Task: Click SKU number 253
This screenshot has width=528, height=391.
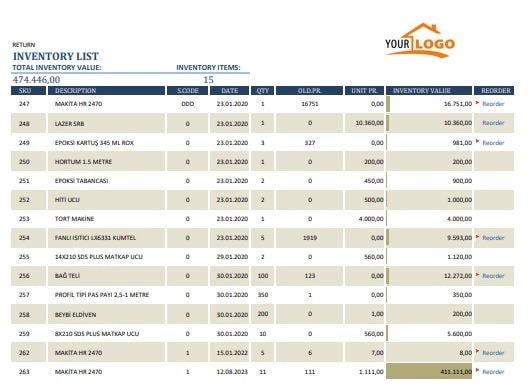Action: click(x=24, y=219)
